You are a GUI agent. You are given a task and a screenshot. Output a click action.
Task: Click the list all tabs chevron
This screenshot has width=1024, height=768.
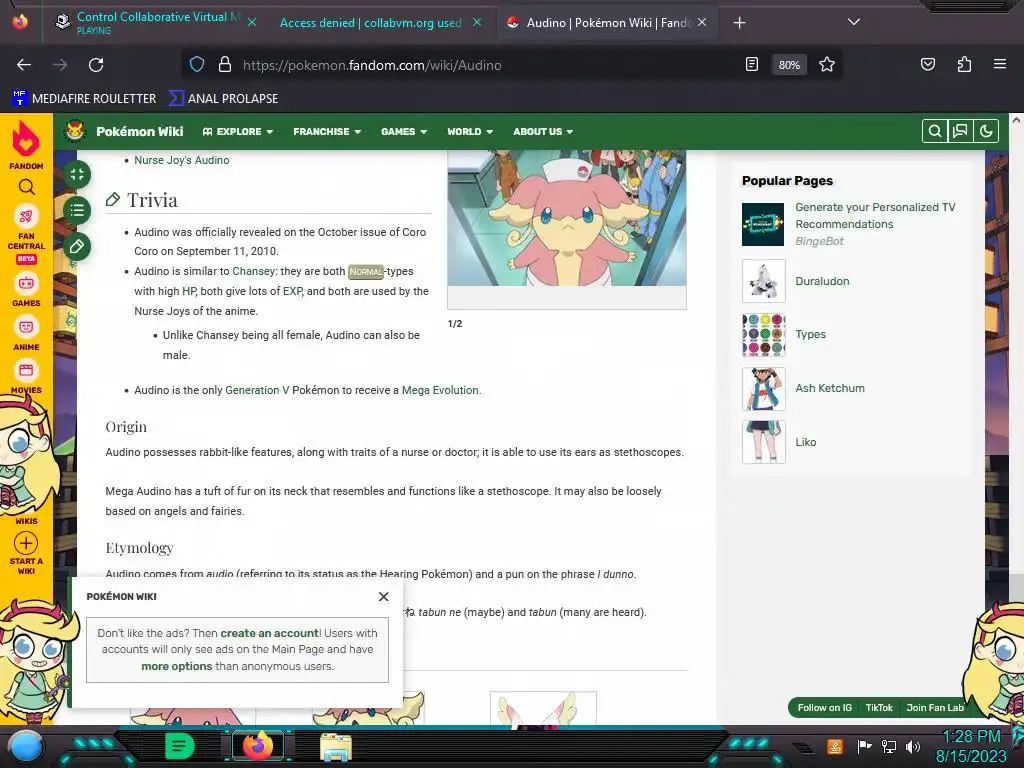click(x=854, y=22)
